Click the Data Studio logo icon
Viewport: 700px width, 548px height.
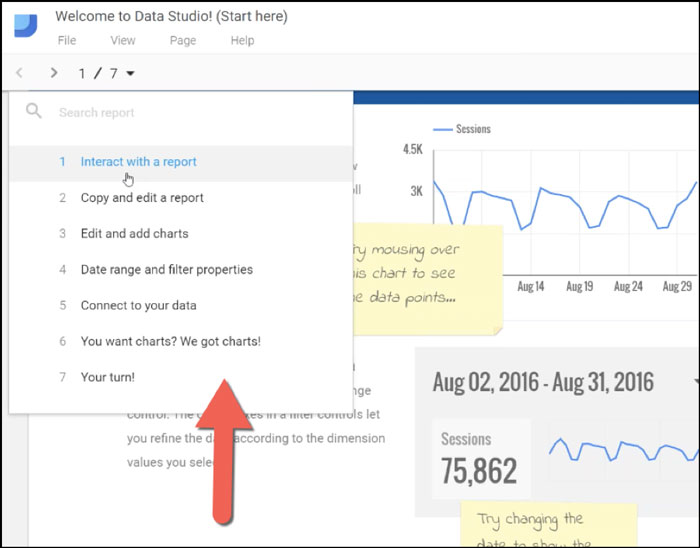pyautogui.click(x=25, y=25)
